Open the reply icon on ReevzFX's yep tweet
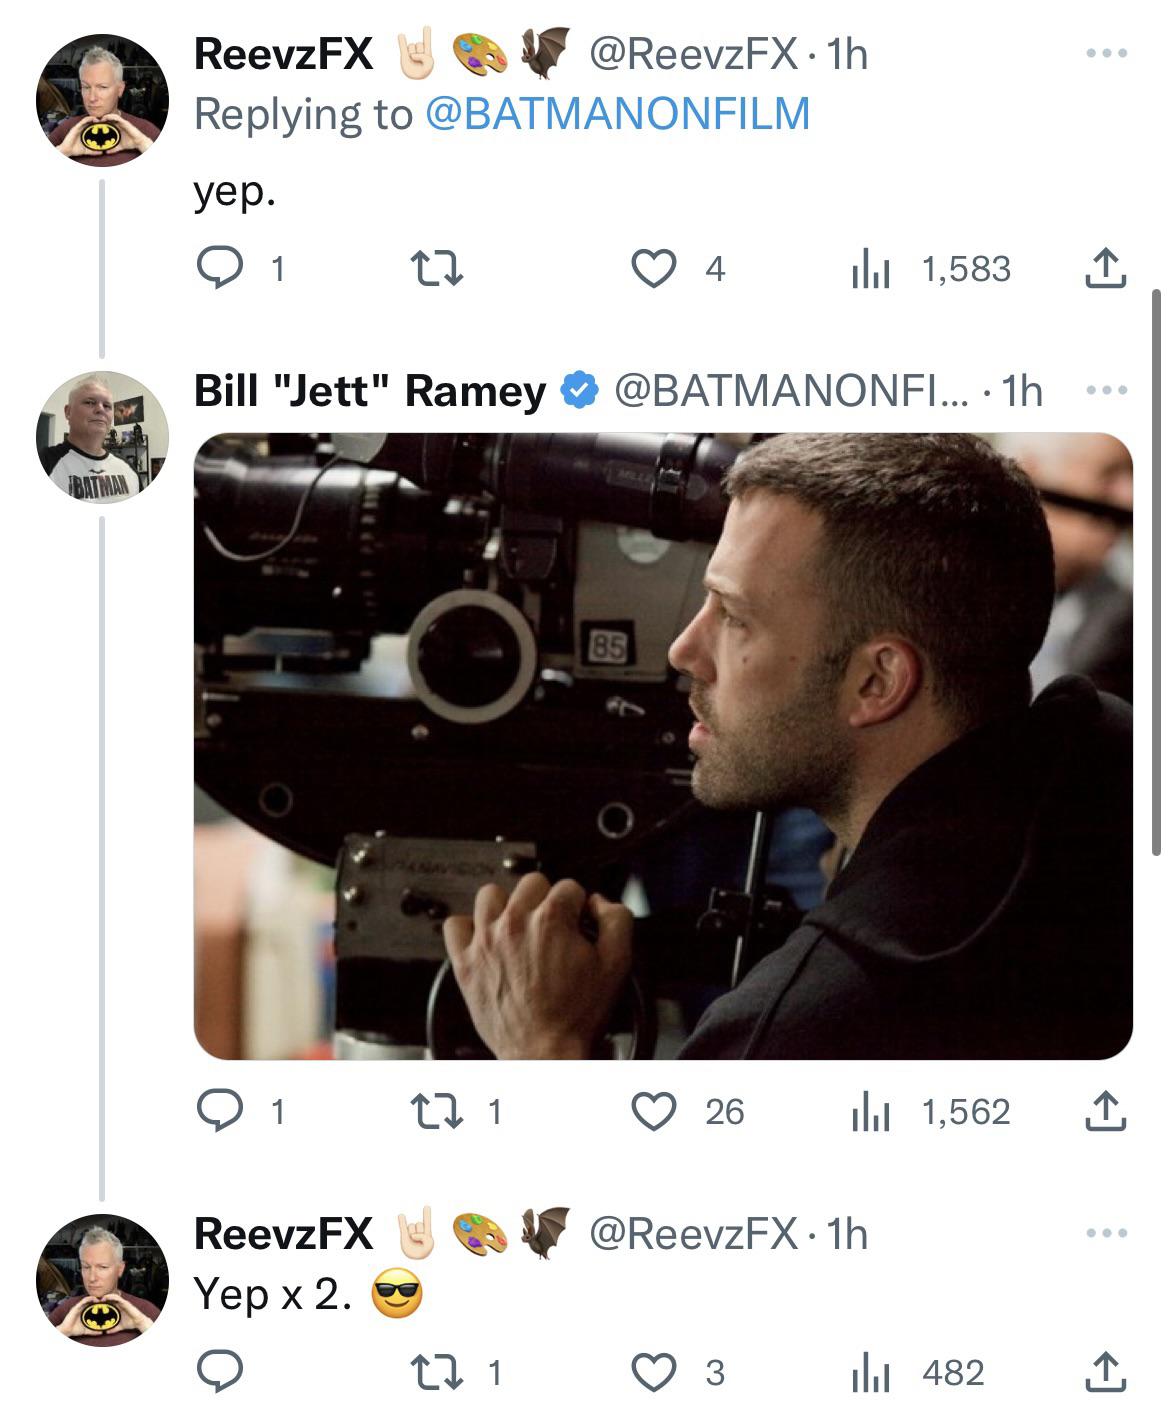Screen dimensions: 1170x1422 (221, 266)
